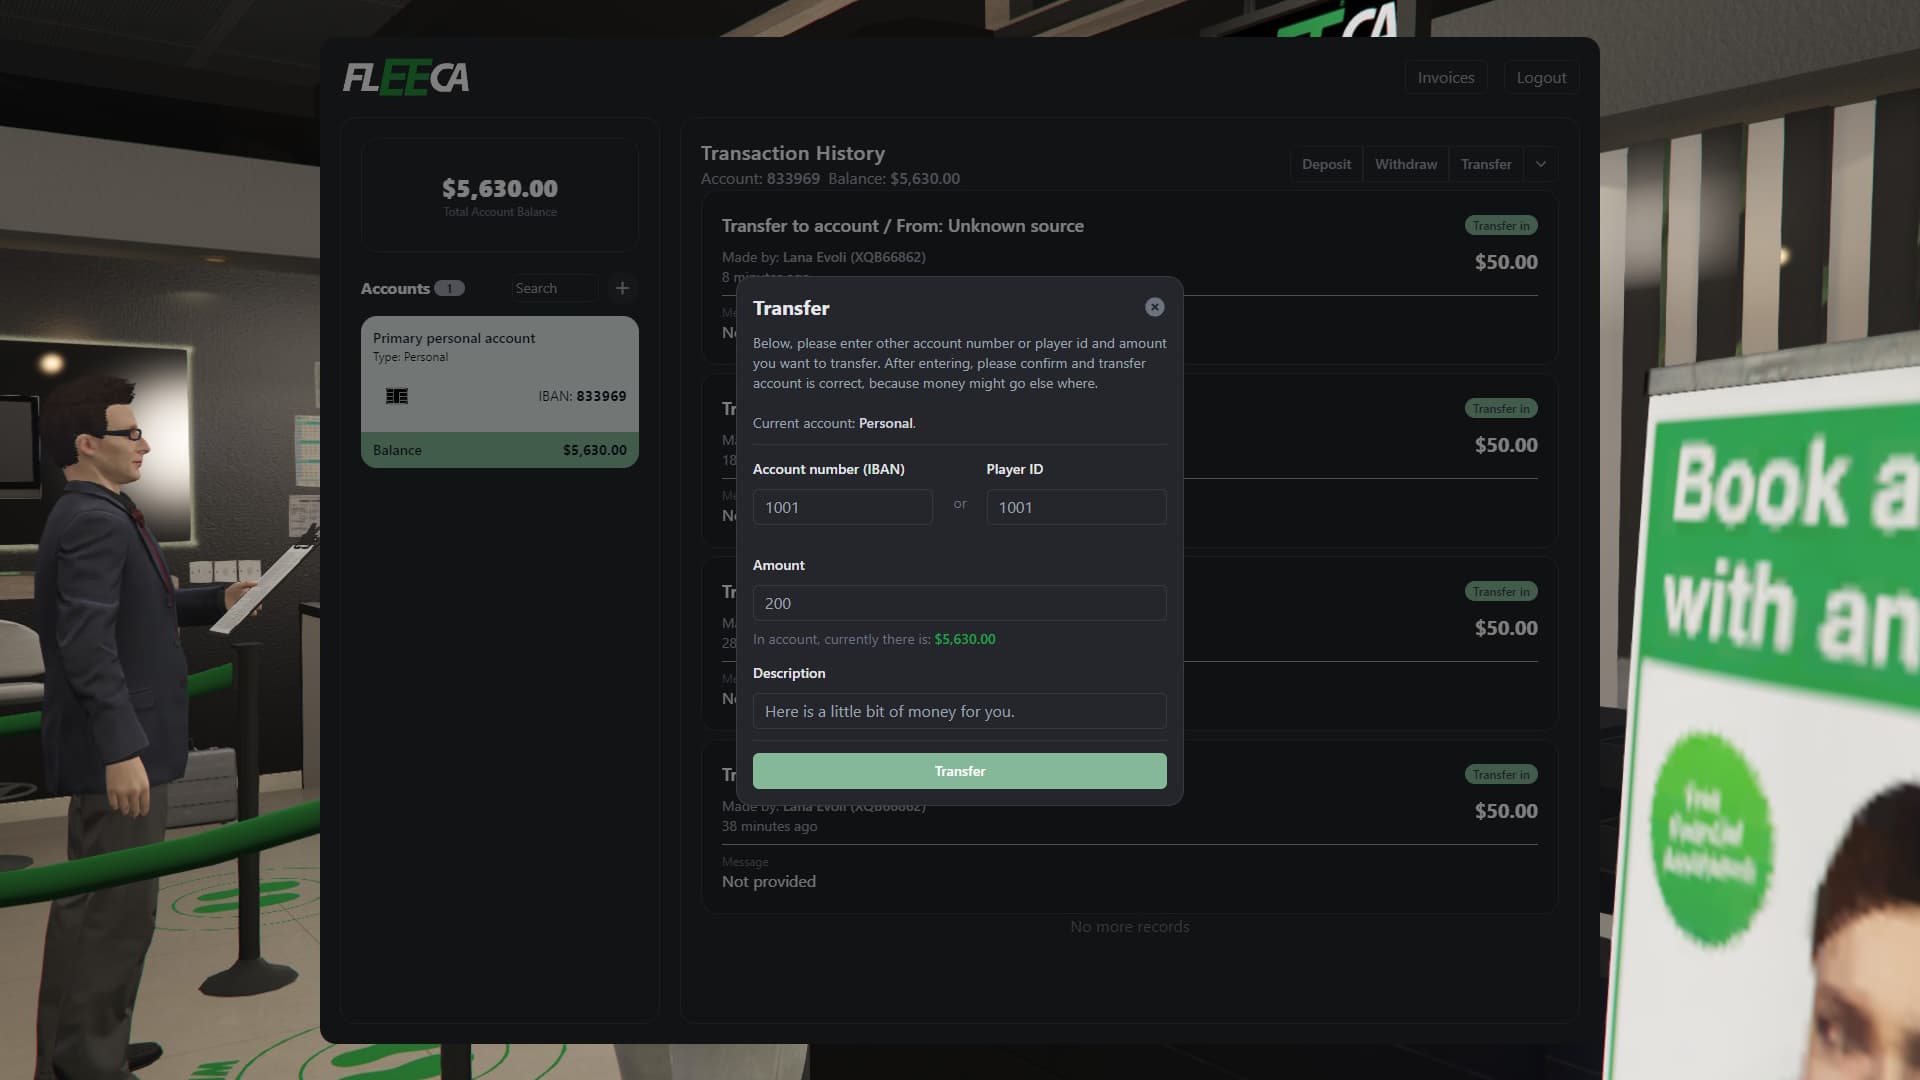Viewport: 1920px width, 1080px height.
Task: Click Logout in the header
Action: coord(1541,77)
